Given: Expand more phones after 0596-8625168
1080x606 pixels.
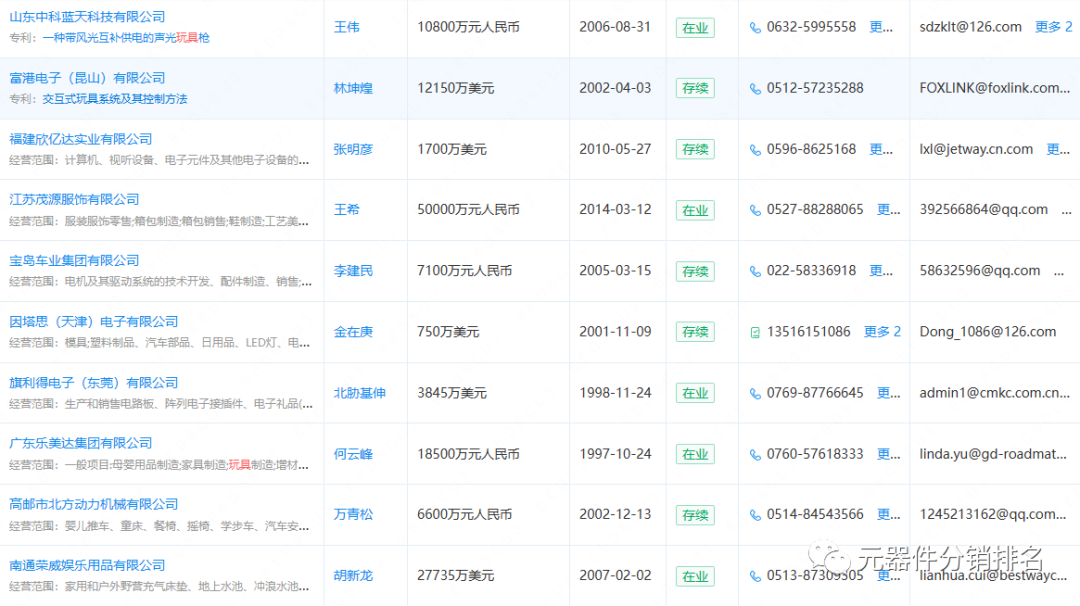Looking at the screenshot, I should pos(881,149).
